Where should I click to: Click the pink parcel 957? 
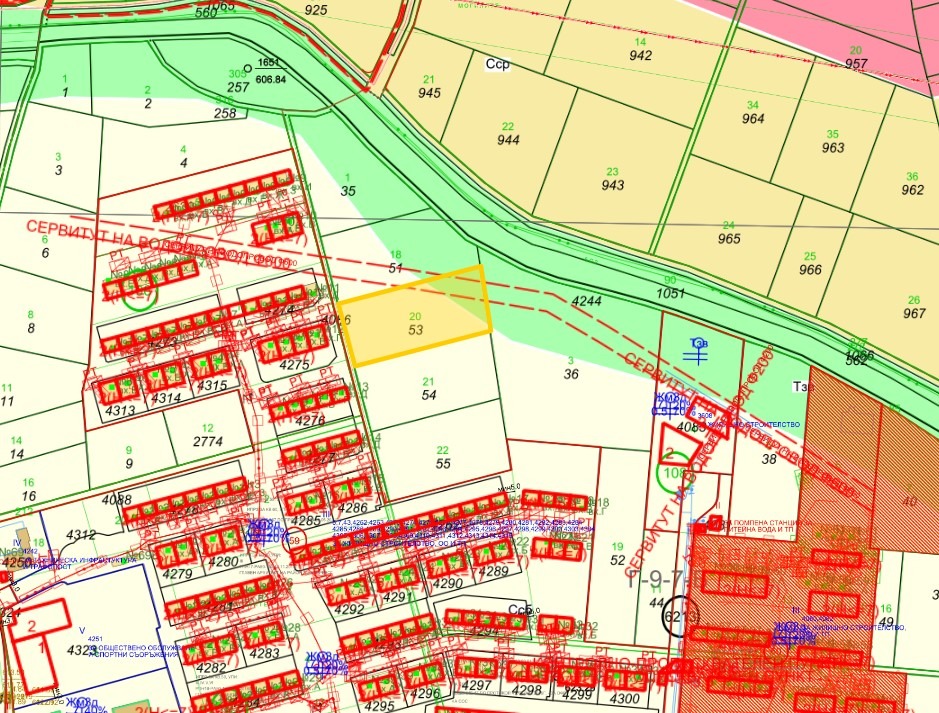tap(856, 62)
